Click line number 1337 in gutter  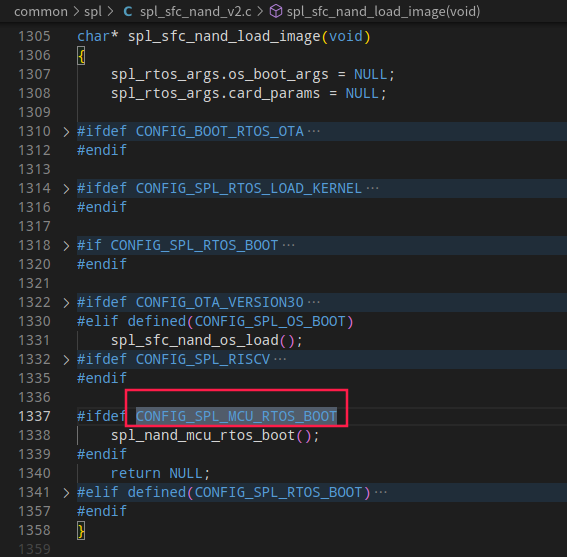pyautogui.click(x=34, y=416)
